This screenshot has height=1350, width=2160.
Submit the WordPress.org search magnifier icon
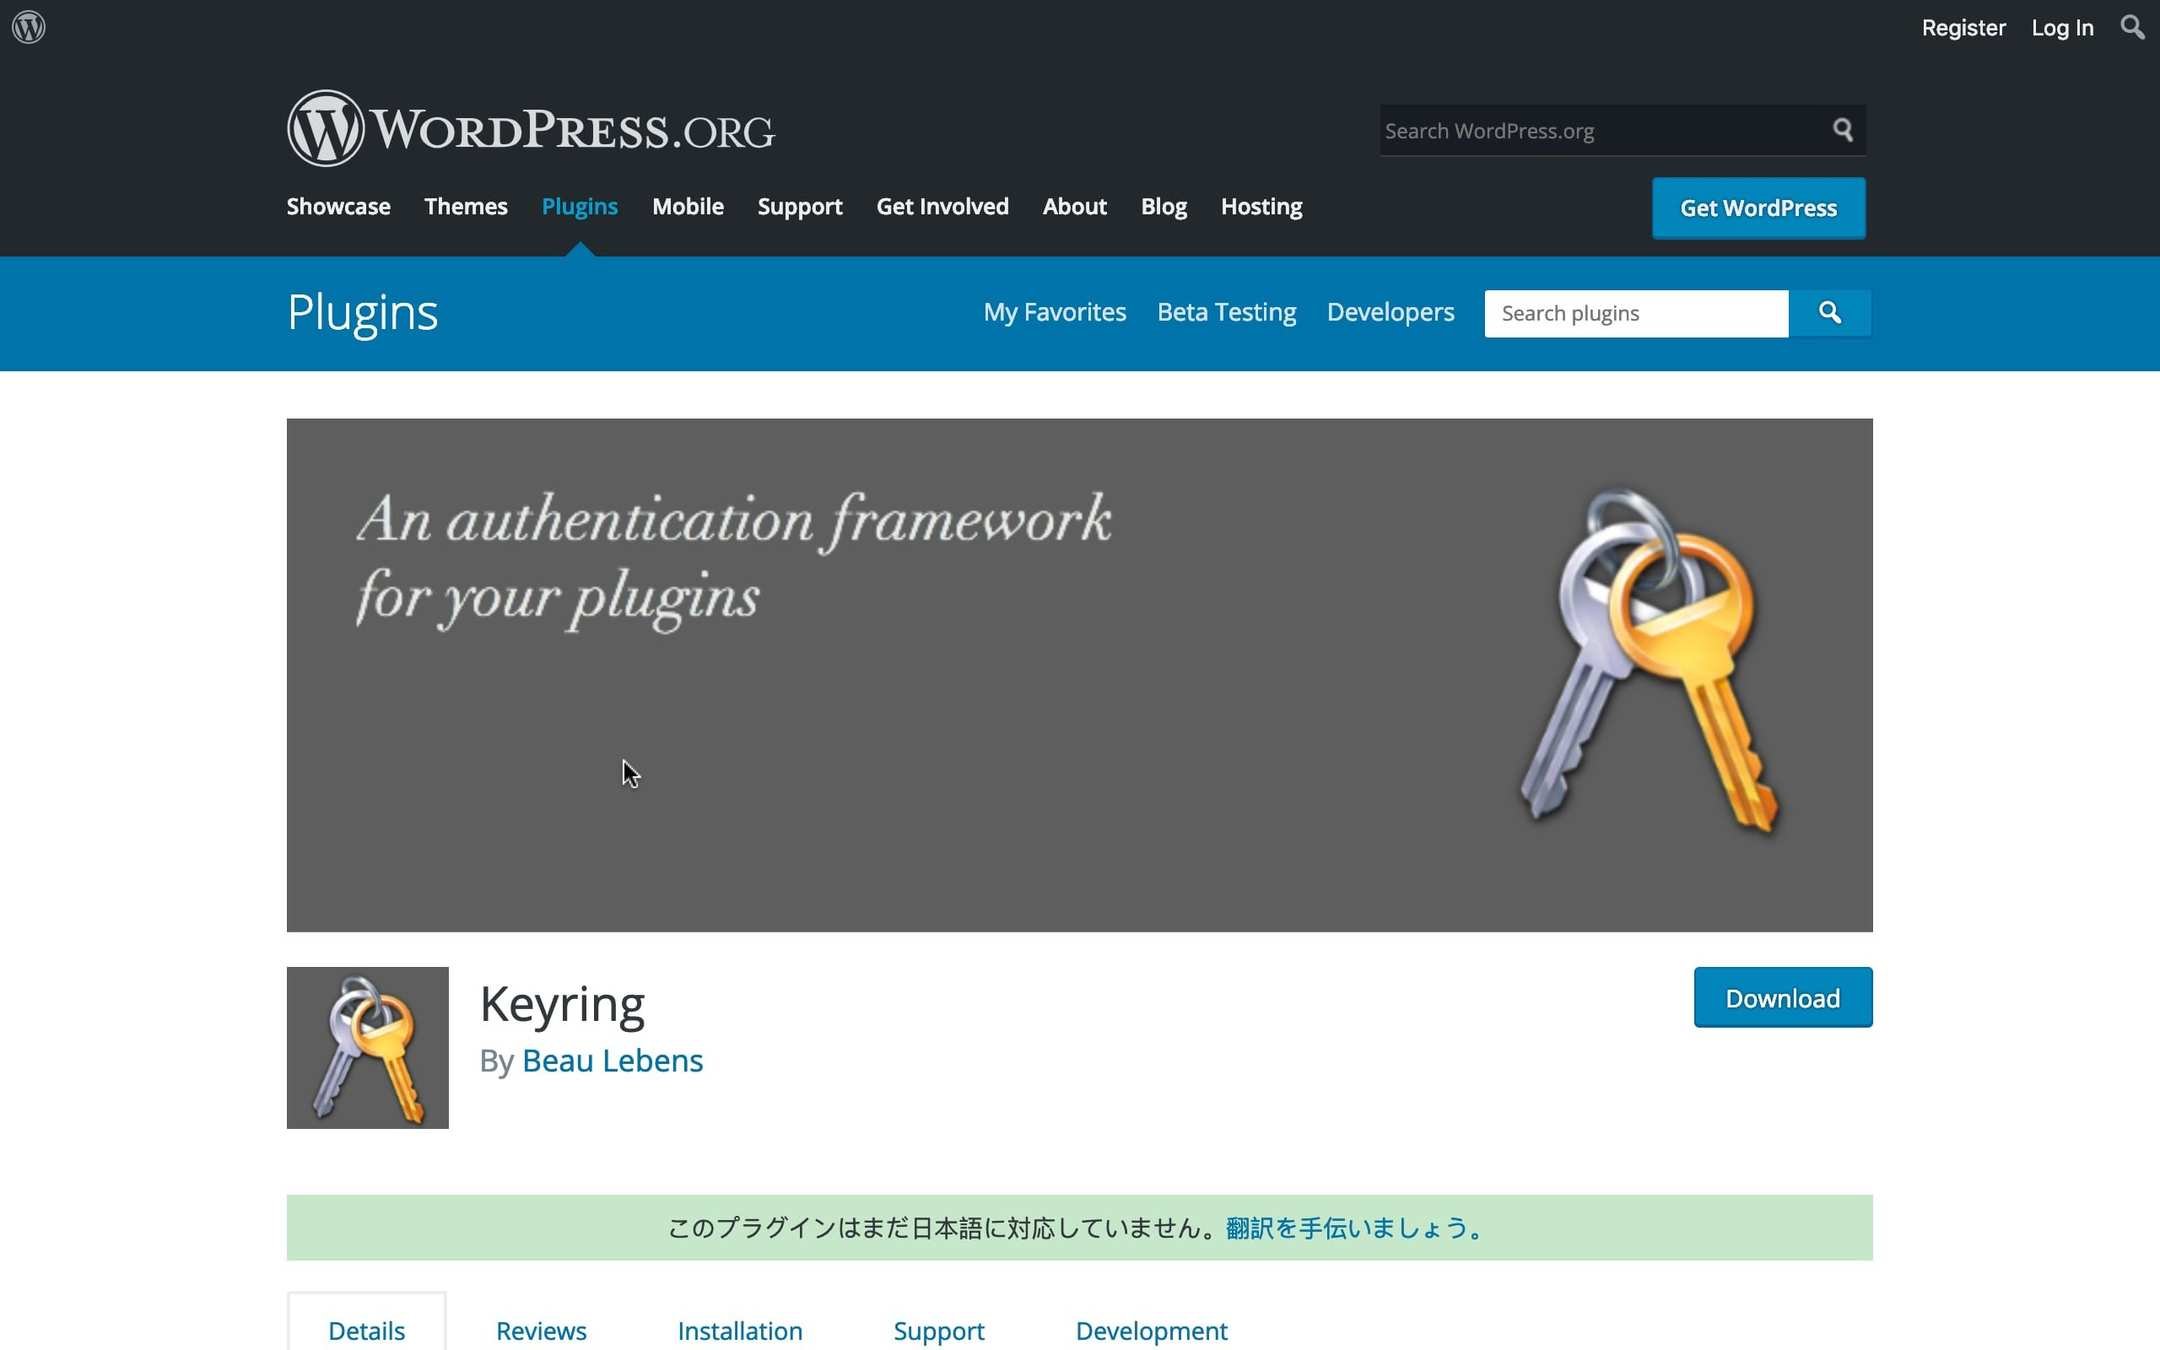[1842, 130]
